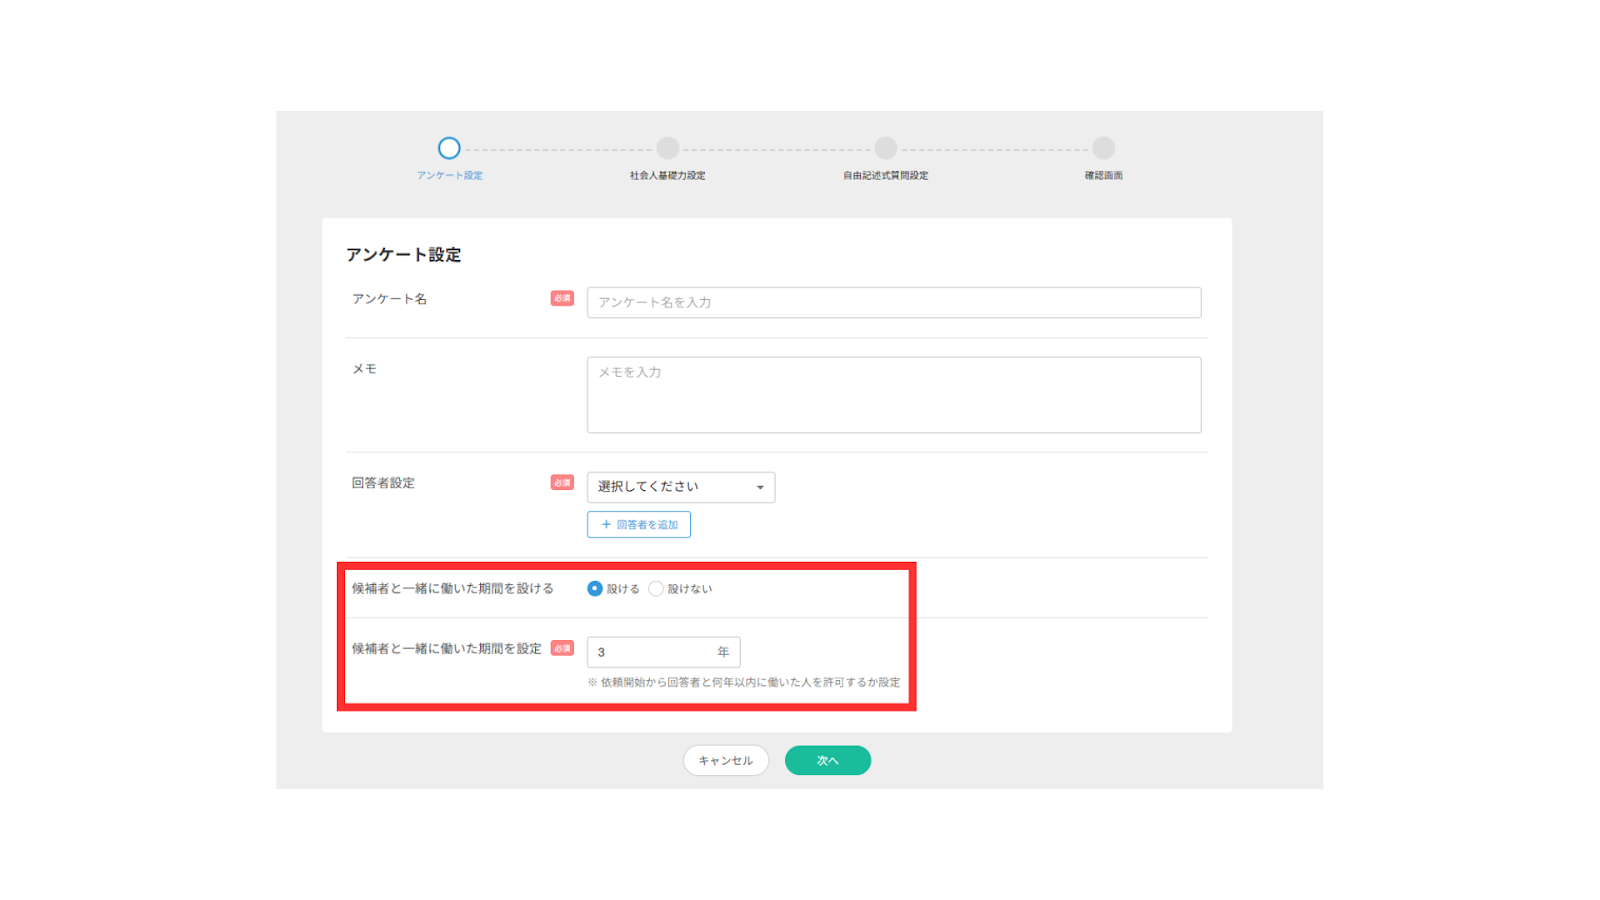This screenshot has width=1600, height=900.
Task: Select the 設けない radio button
Action: click(656, 589)
